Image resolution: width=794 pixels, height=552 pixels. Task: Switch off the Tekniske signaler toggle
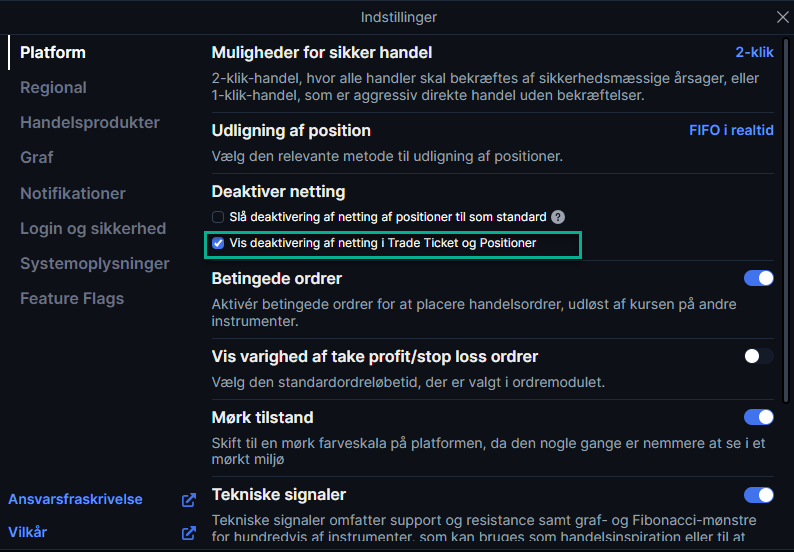[759, 495]
